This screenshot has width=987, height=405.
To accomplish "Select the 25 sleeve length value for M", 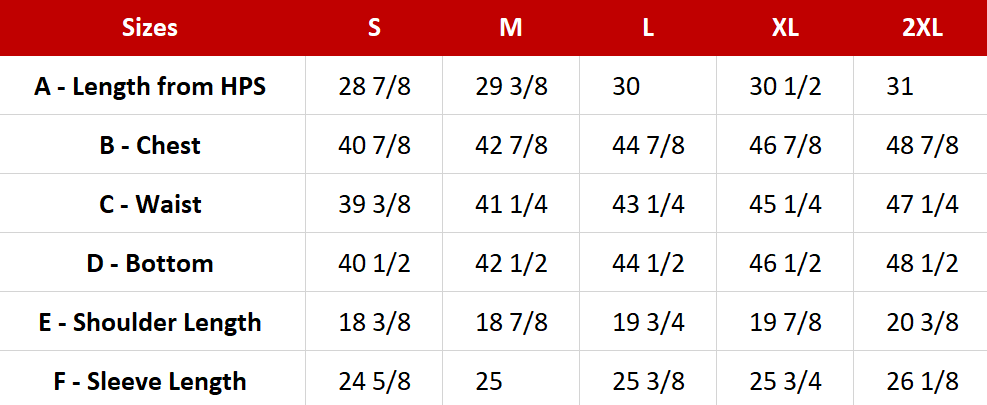I will 489,381.
